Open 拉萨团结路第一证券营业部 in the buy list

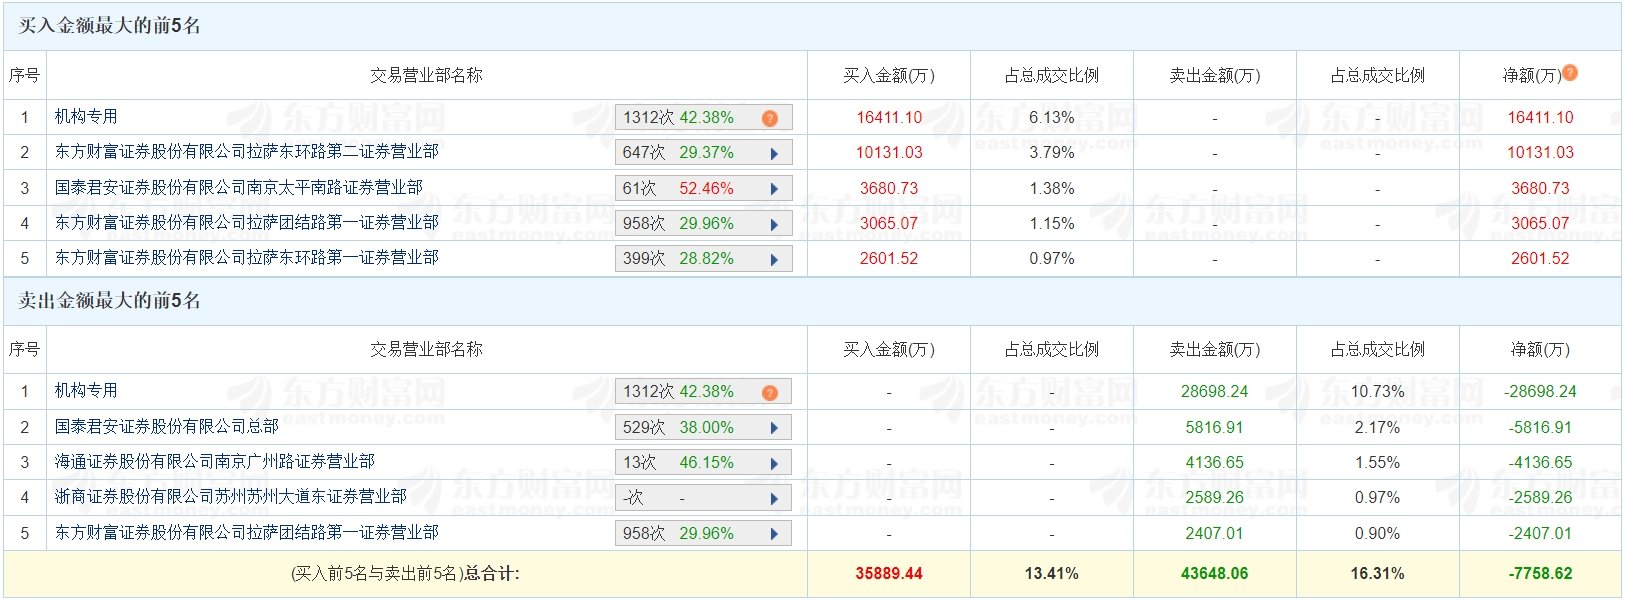point(246,222)
